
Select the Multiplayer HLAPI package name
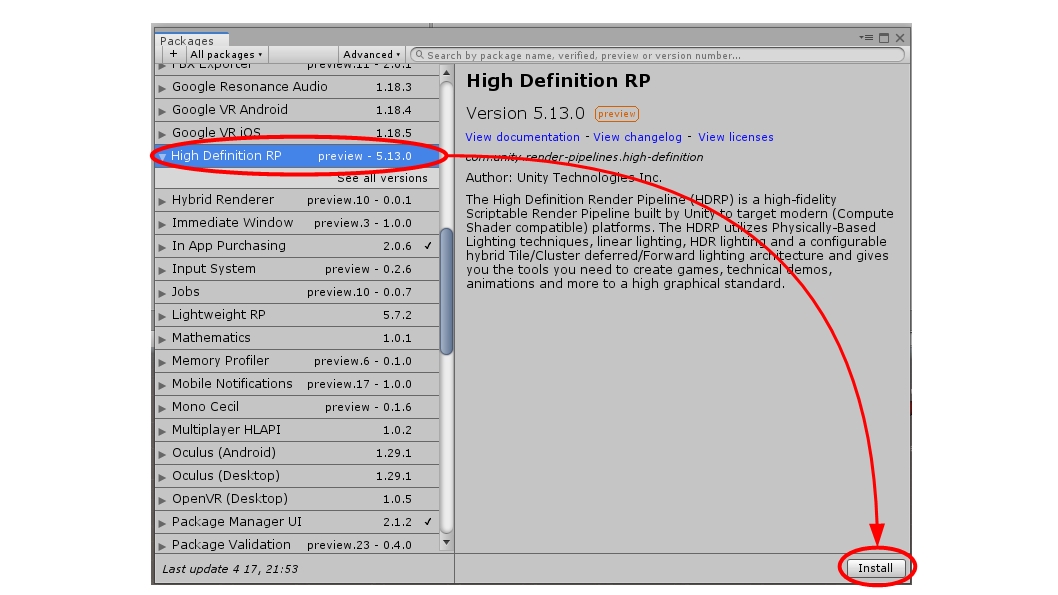226,429
